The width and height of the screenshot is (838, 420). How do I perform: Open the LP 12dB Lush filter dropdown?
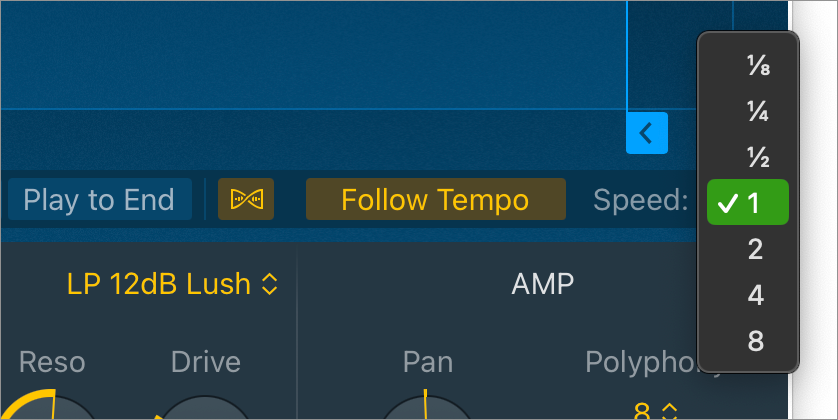[x=172, y=284]
